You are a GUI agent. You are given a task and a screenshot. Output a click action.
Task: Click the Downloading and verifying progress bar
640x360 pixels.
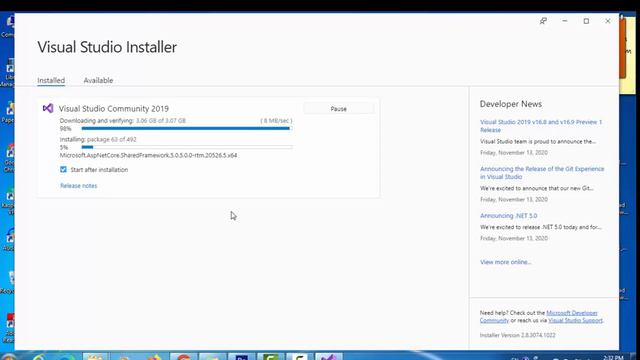[x=187, y=129]
